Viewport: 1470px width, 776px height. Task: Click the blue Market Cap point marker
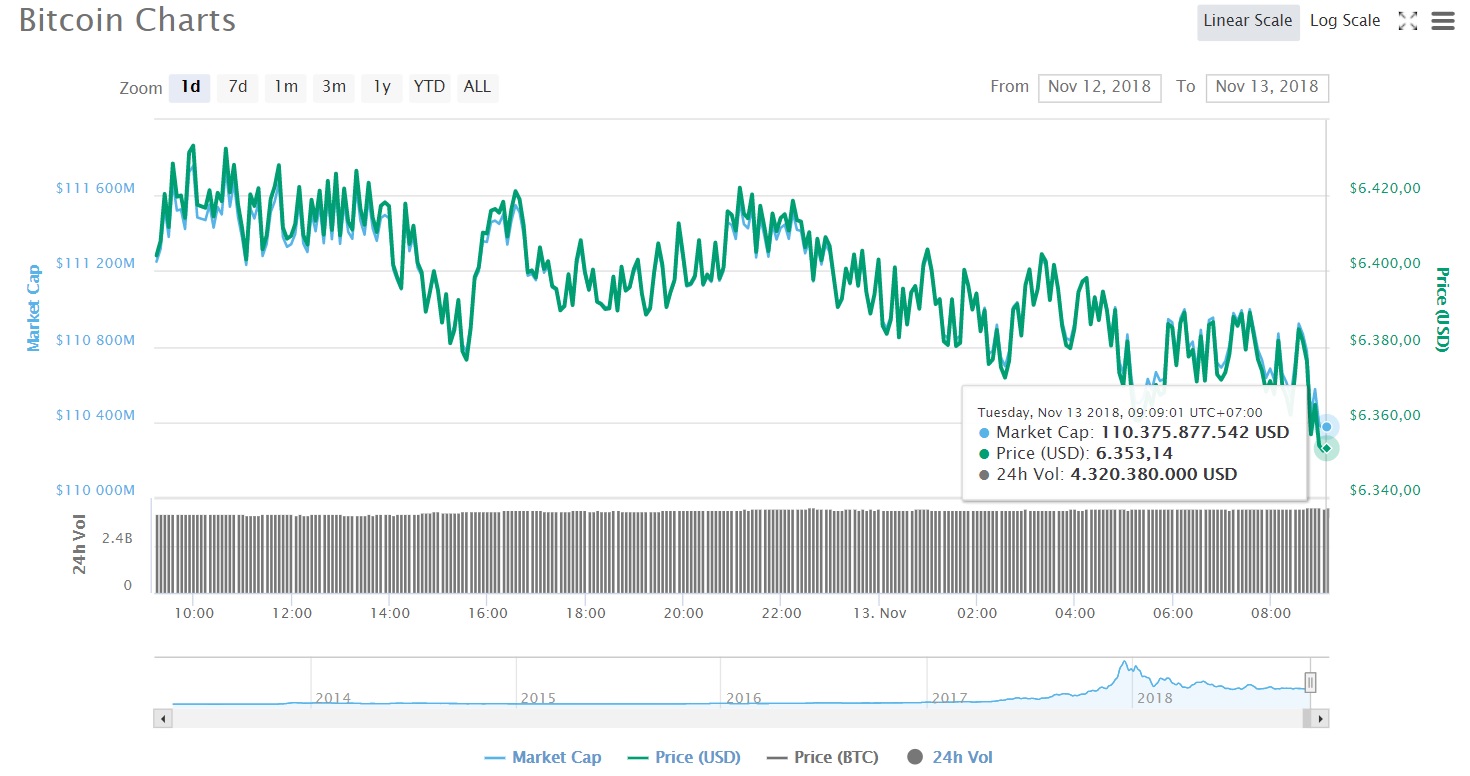point(1326,427)
